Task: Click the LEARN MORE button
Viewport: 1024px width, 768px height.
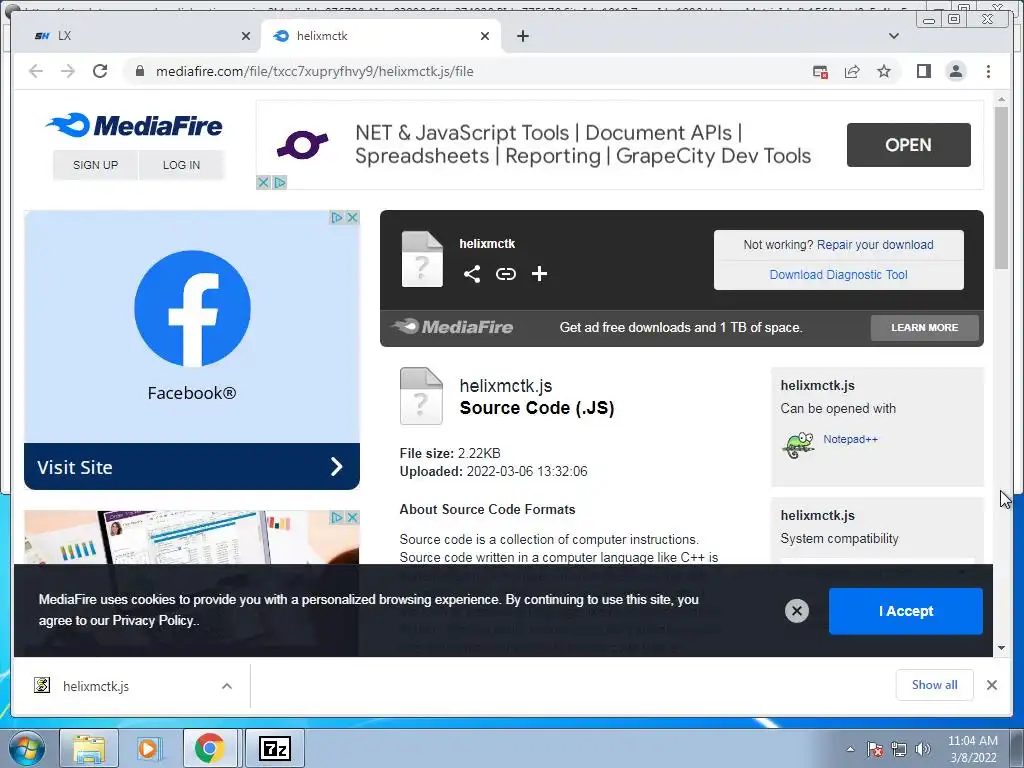Action: pos(925,328)
